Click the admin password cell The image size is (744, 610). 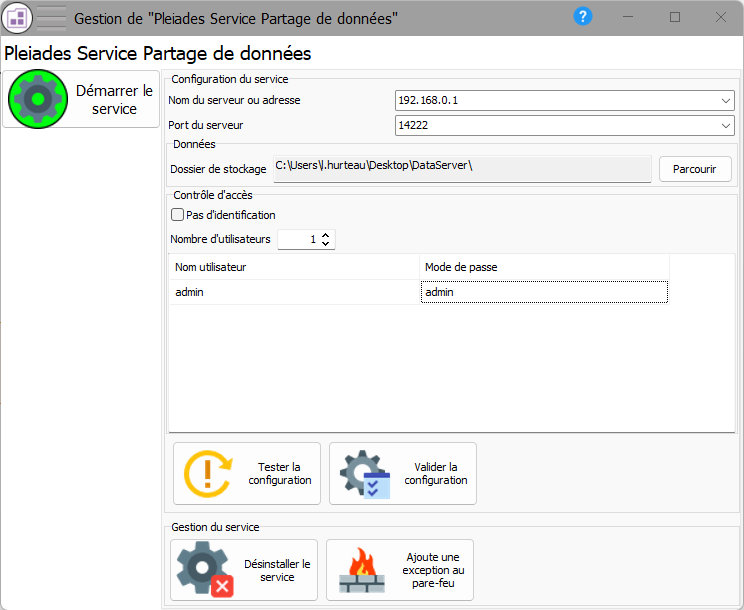click(544, 292)
